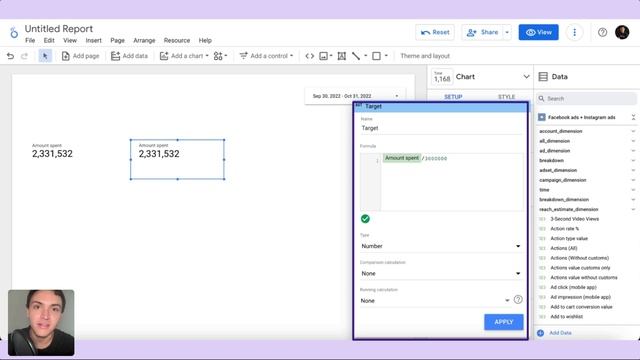Open the Running calculation dropdown

[435, 301]
